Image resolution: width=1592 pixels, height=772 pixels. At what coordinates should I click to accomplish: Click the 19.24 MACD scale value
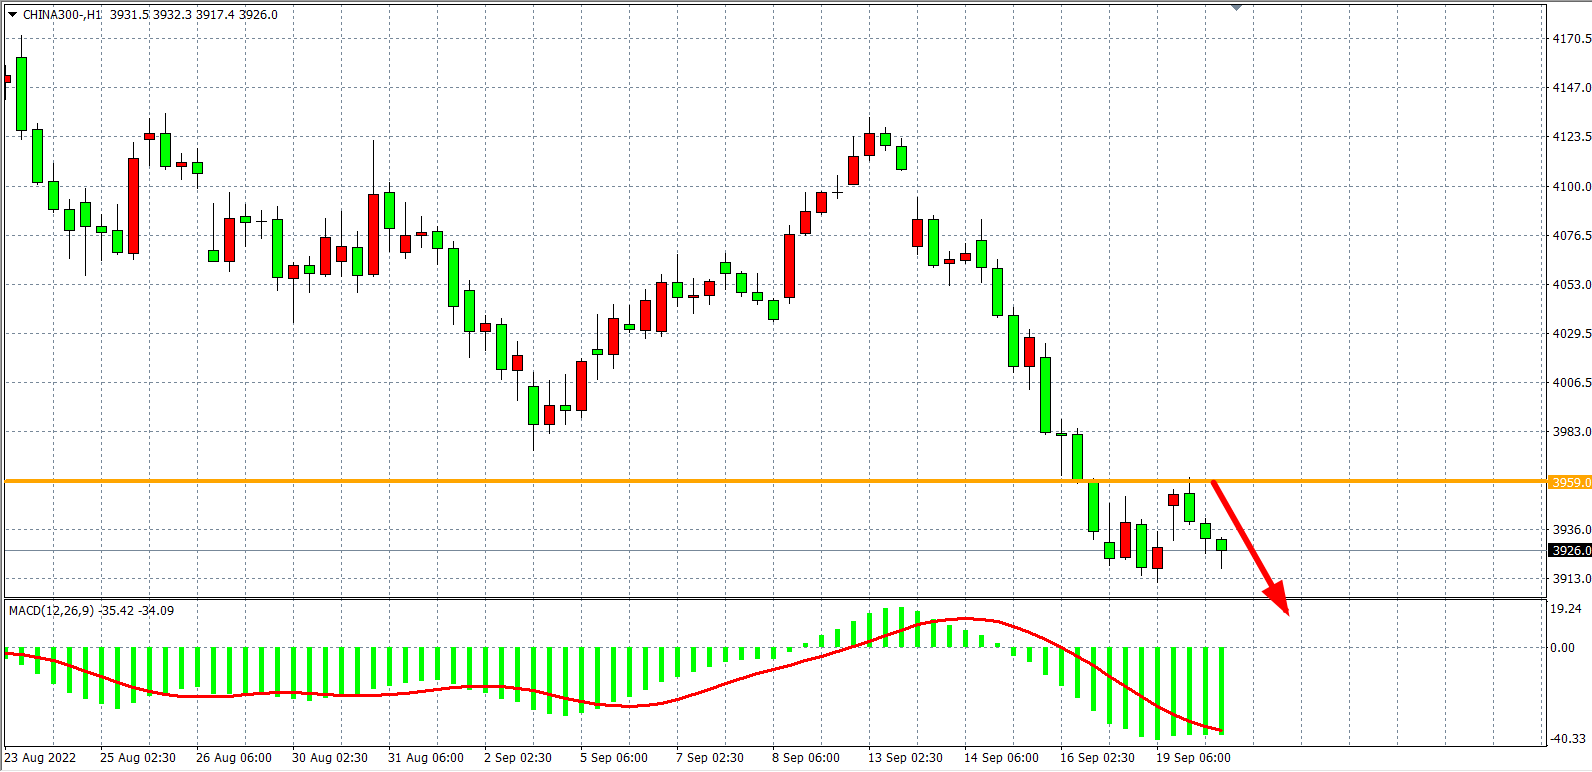coord(1564,609)
